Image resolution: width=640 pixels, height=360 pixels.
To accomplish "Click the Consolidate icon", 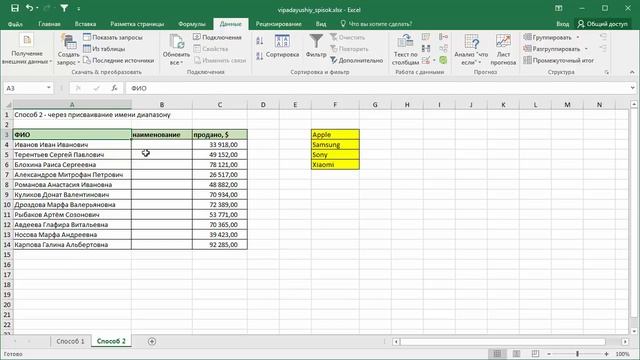I will pos(443,37).
